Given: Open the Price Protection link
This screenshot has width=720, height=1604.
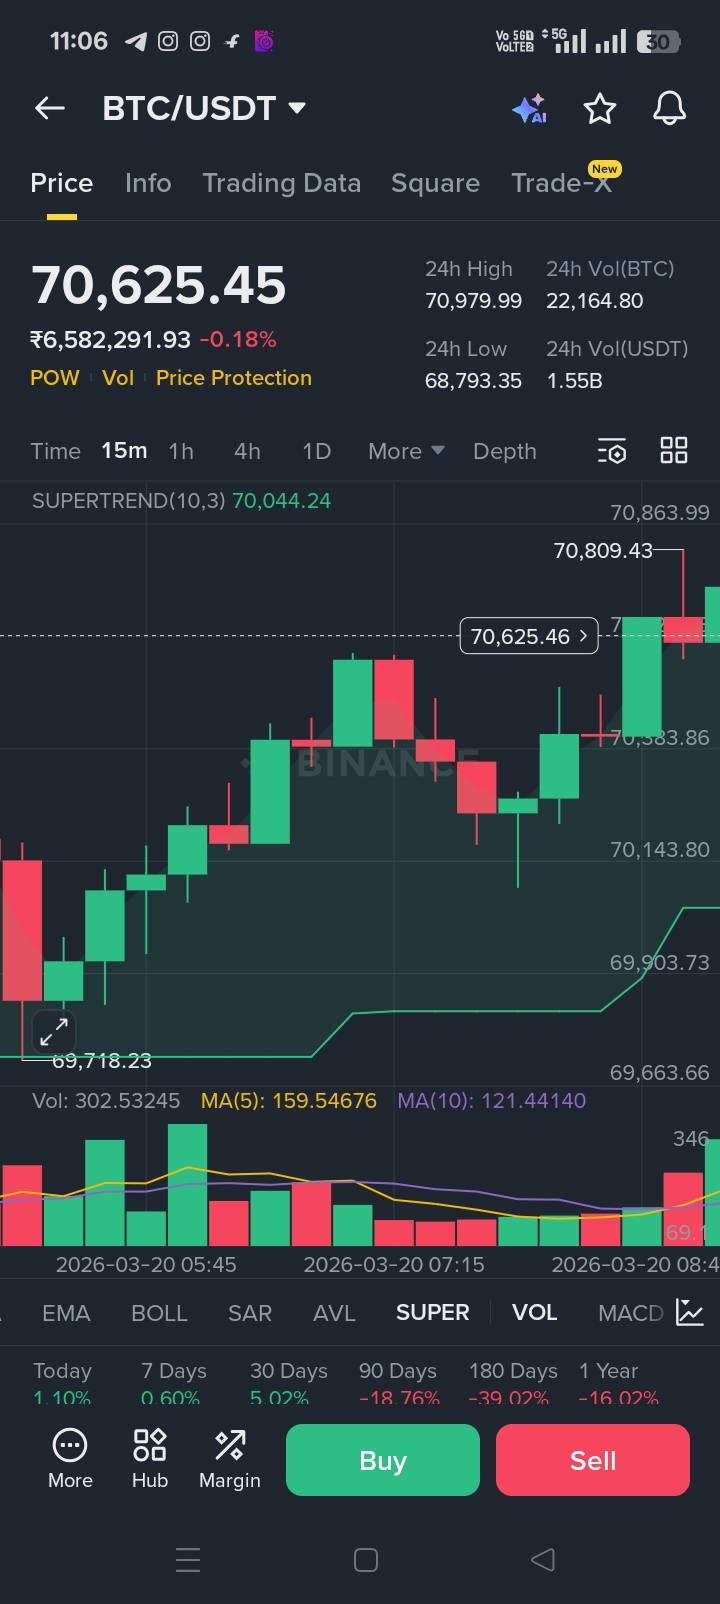Looking at the screenshot, I should 234,378.
